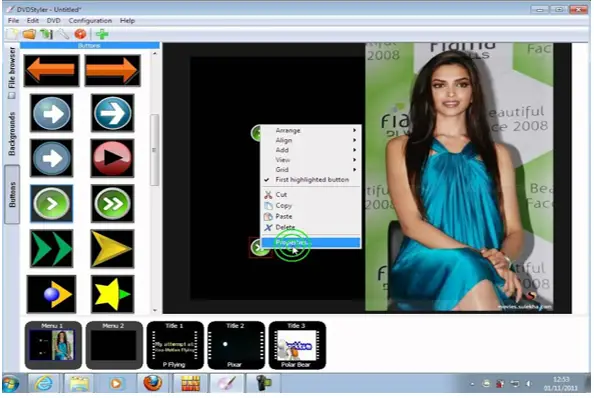Screen dimensions: 594x398
Task: Choose the blue ball yellow arrow button
Action: click(x=52, y=294)
